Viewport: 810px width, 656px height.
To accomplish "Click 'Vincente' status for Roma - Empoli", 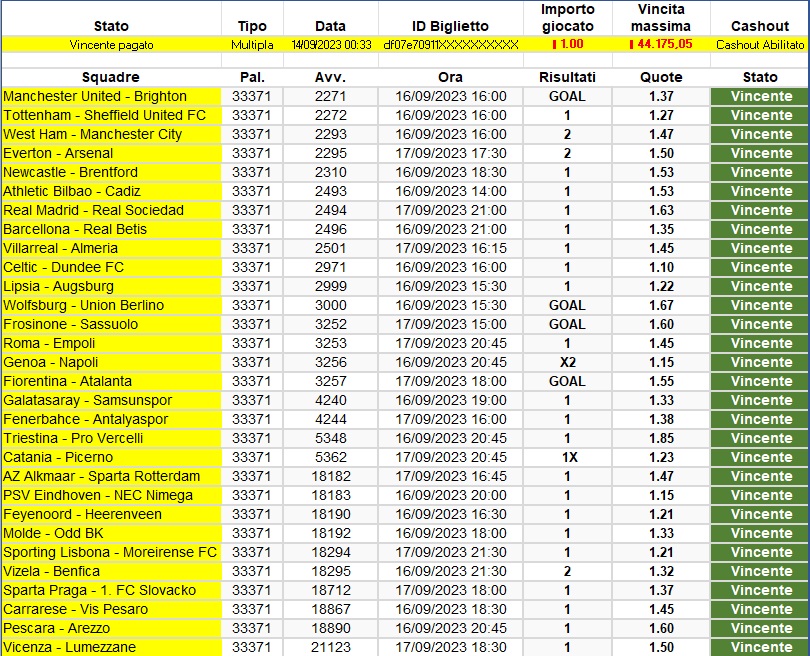I will (x=760, y=344).
